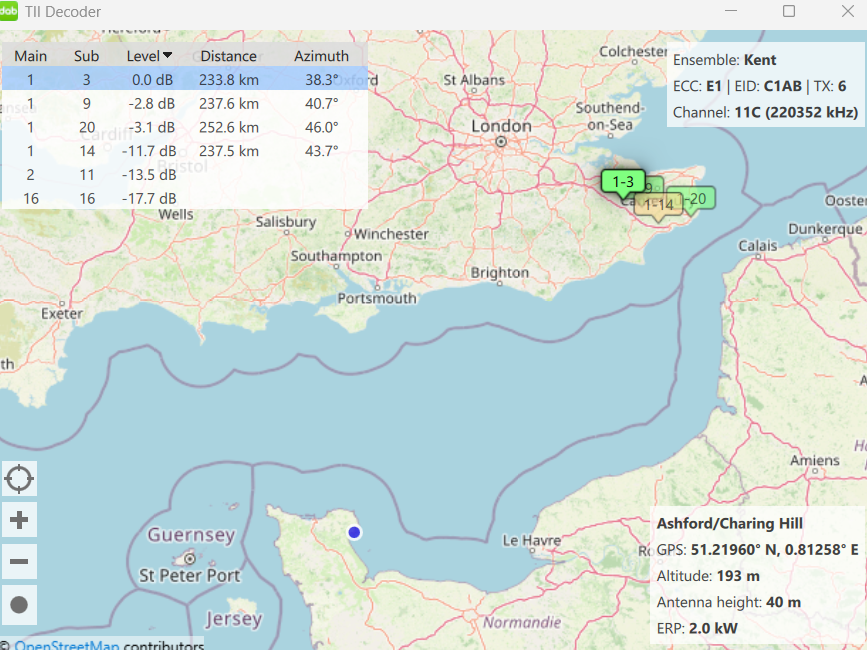Click the ECC E1 EID C1AB line
Viewport: 867px width, 650px height.
pyautogui.click(x=759, y=86)
